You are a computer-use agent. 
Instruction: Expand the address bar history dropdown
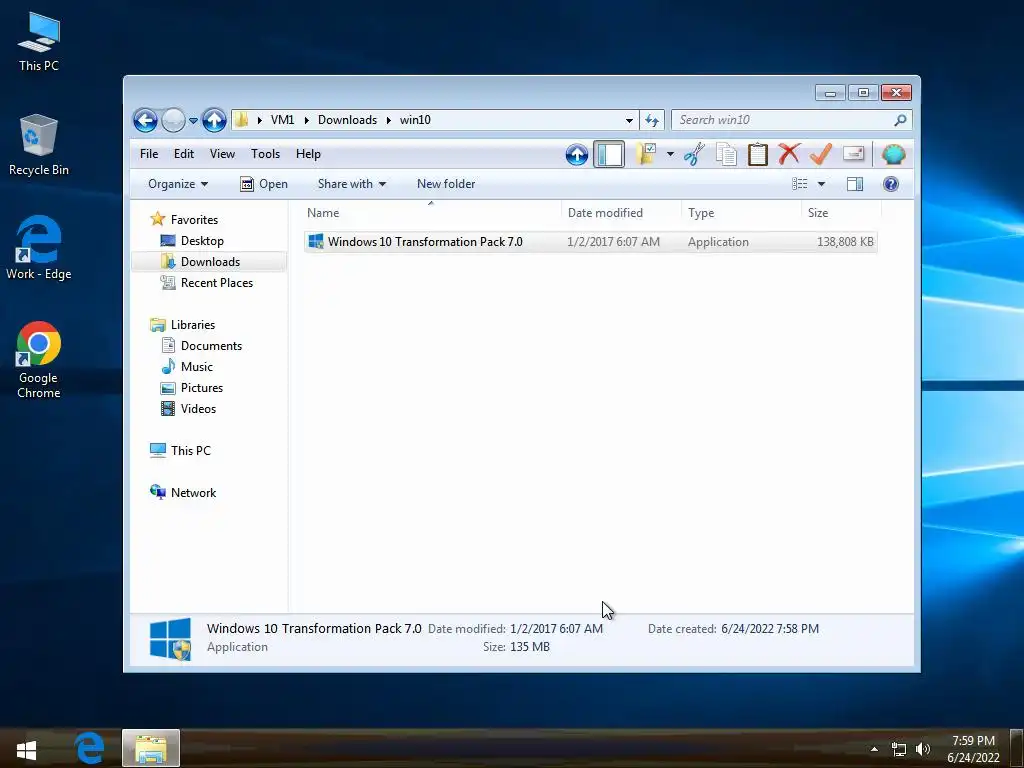(629, 120)
